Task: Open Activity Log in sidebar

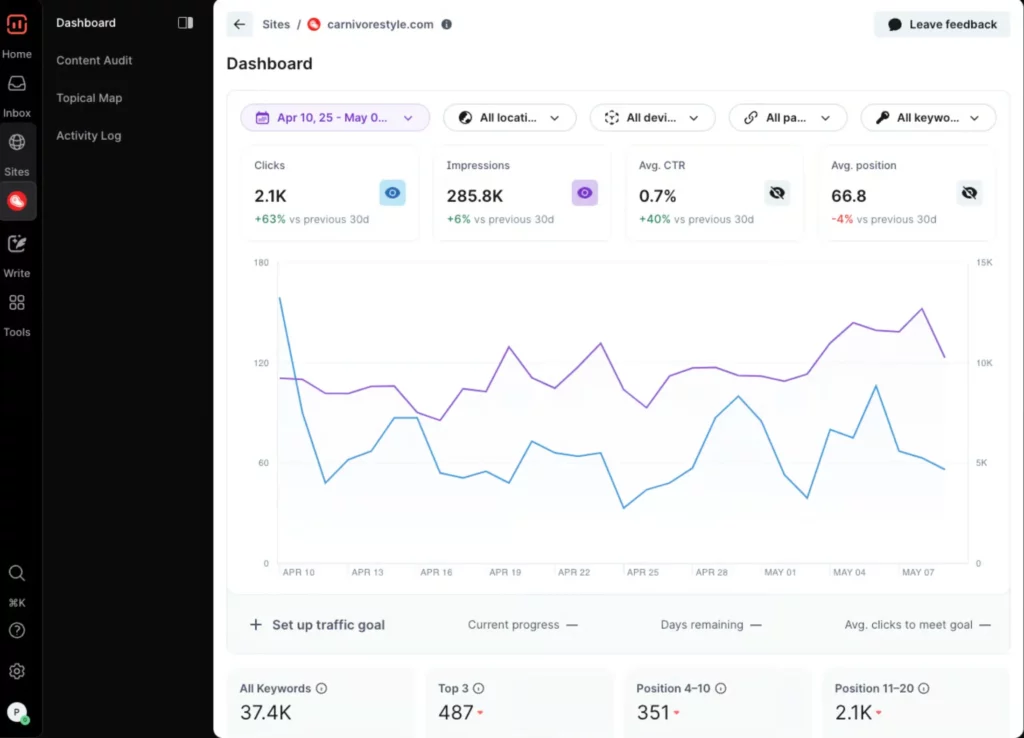Action: [88, 136]
